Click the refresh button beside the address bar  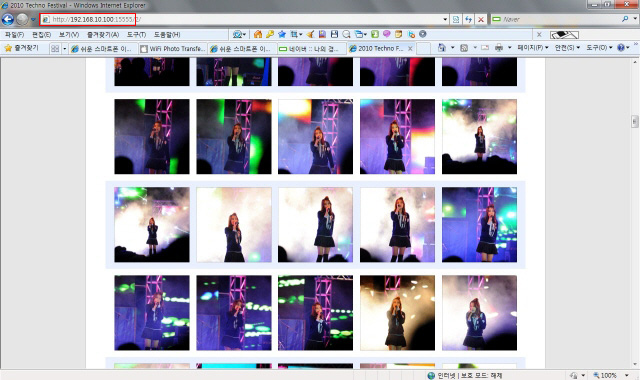click(468, 19)
